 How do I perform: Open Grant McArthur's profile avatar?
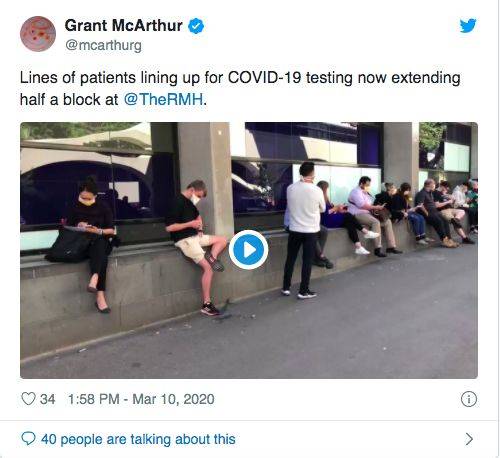pyautogui.click(x=38, y=34)
